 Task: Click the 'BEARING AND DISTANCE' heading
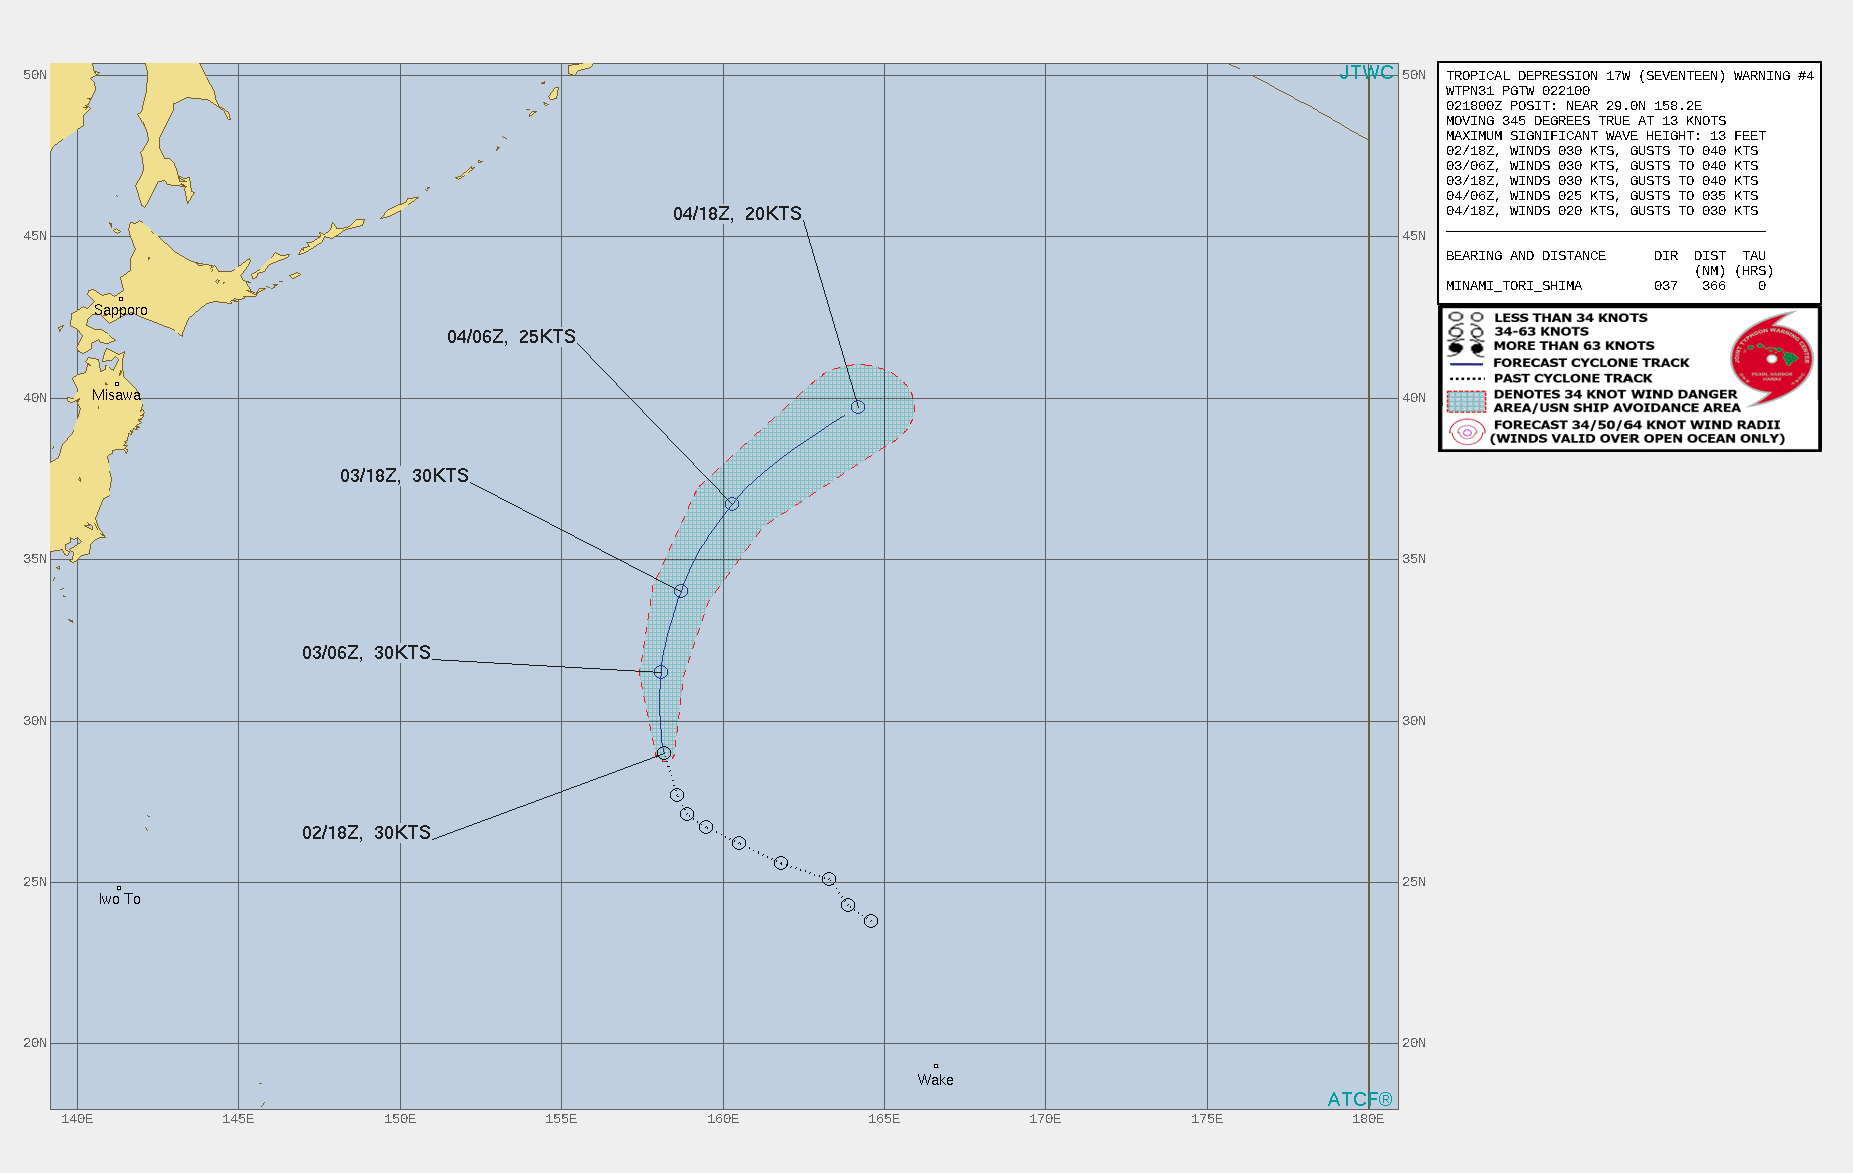pyautogui.click(x=1525, y=256)
